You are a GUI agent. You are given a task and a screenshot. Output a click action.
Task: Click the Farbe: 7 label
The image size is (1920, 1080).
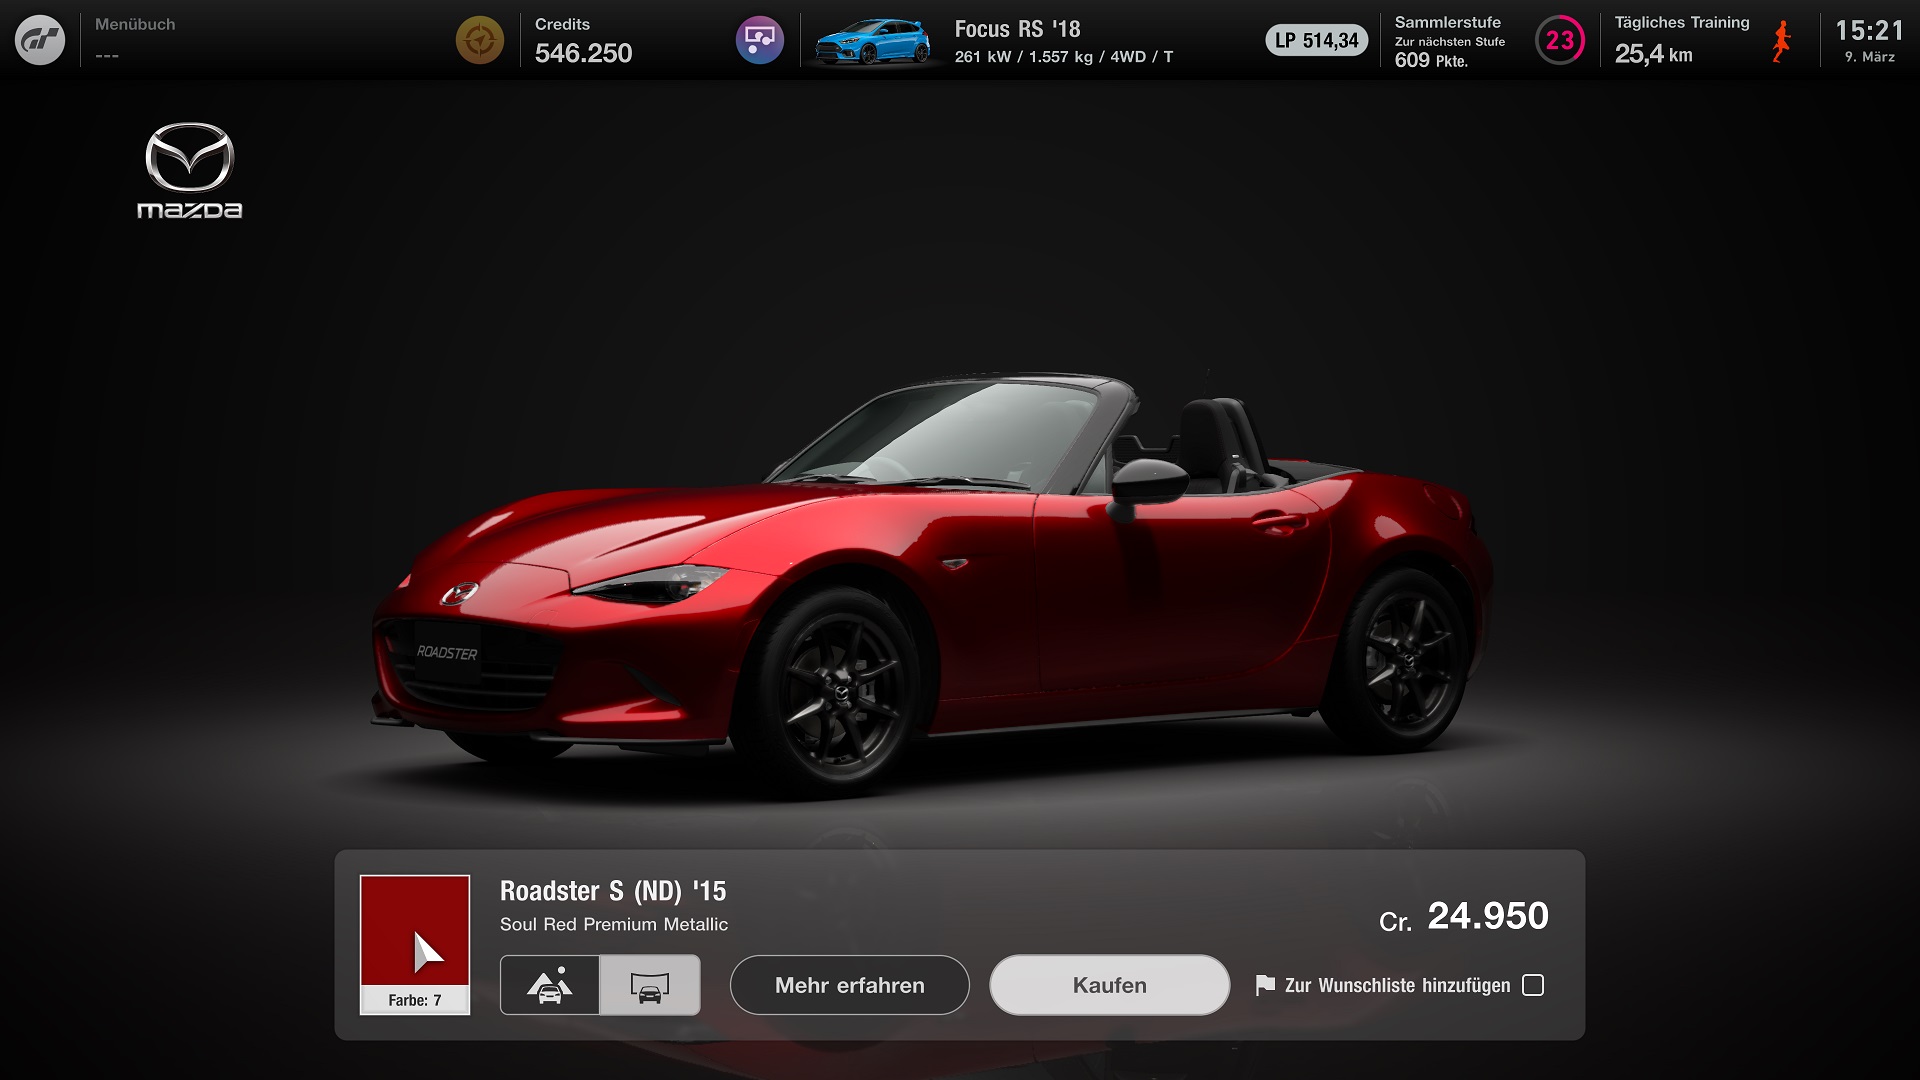(x=415, y=1001)
